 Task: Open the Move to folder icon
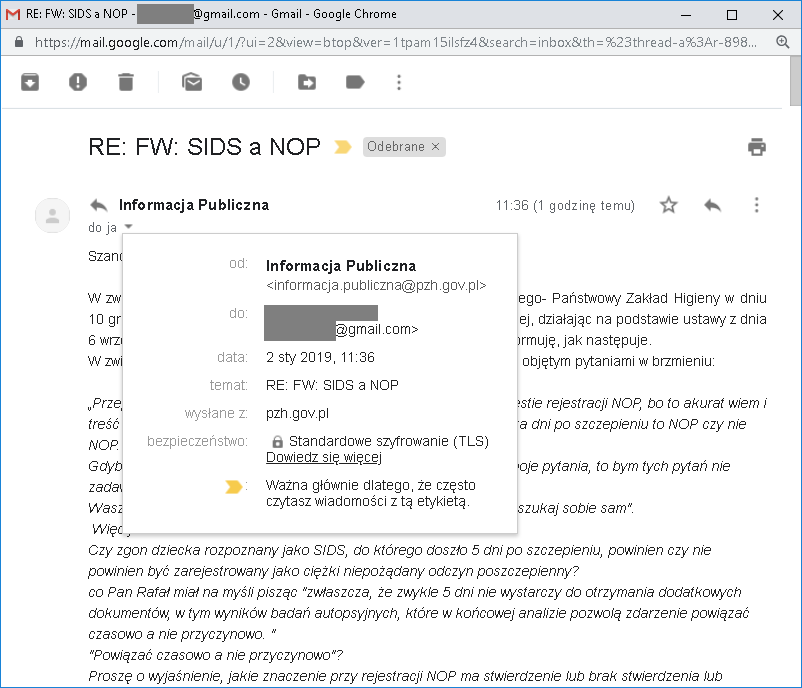pos(307,82)
